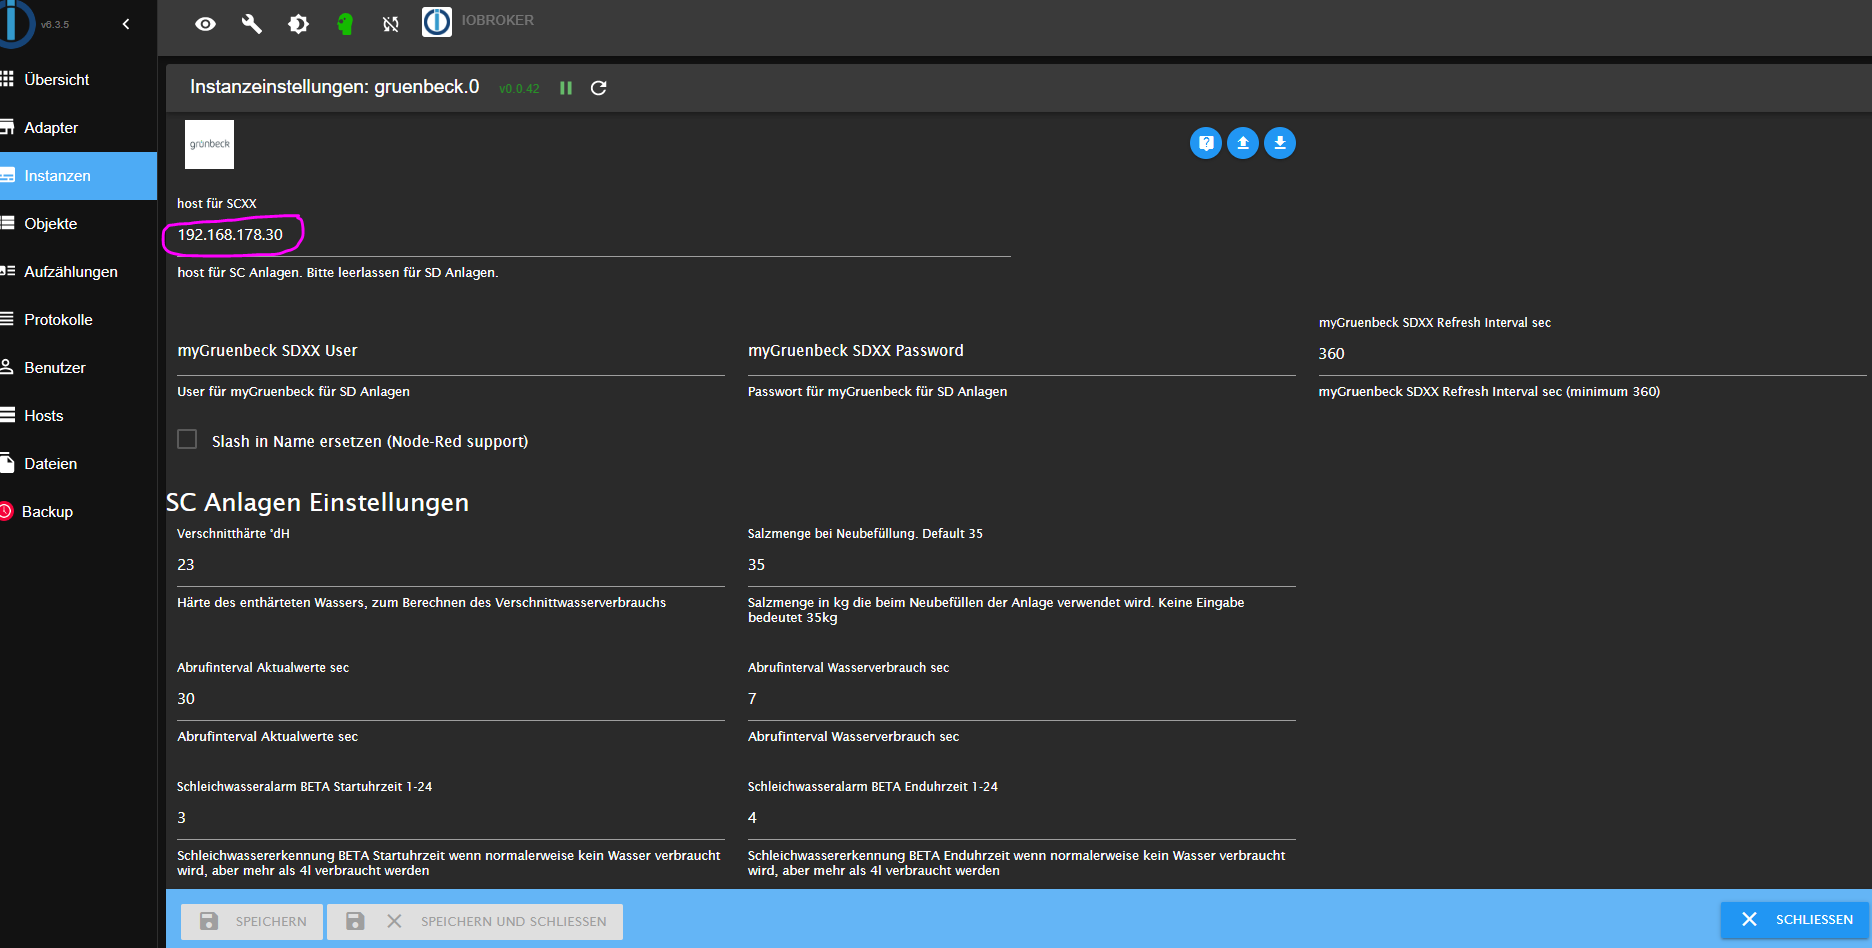This screenshot has height=948, width=1872.
Task: Open Adapter in the sidebar
Action: pos(78,128)
